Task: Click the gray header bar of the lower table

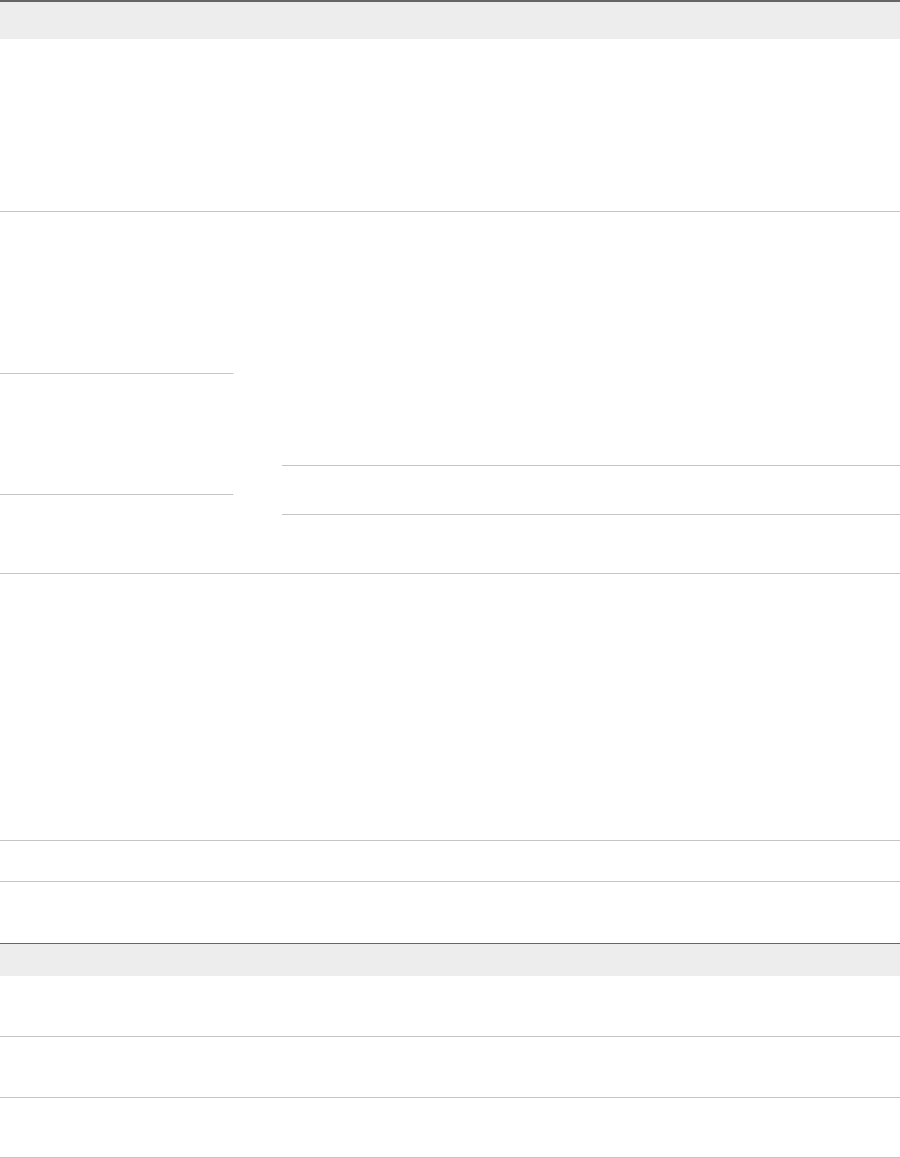Action: tap(450, 960)
